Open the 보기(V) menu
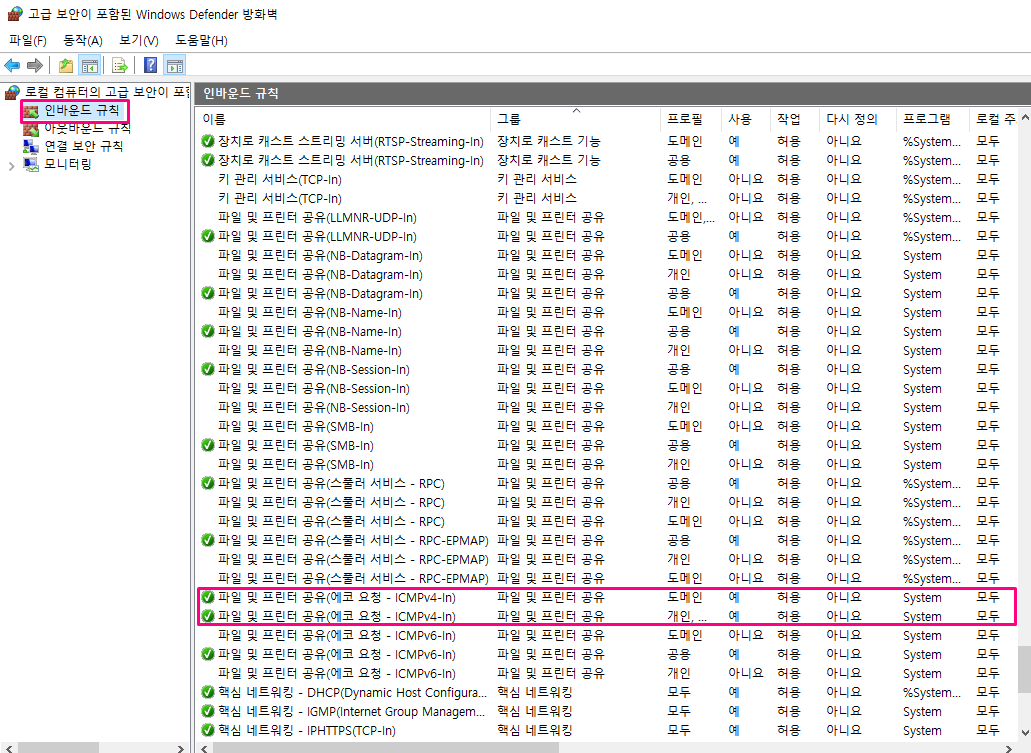 click(x=139, y=41)
